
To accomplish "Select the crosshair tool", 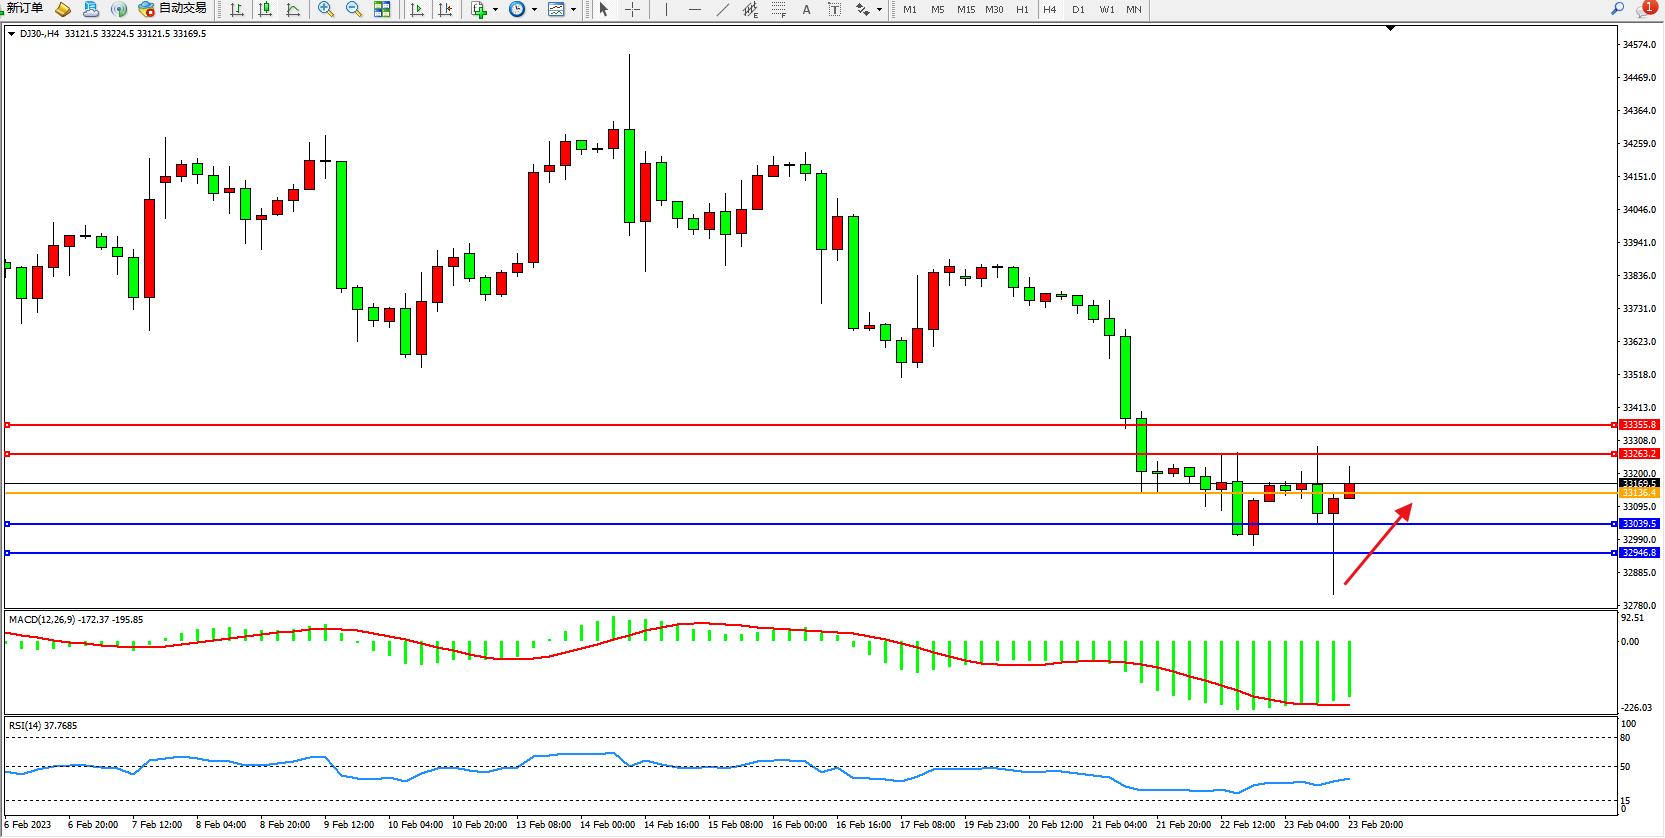I will pos(633,10).
